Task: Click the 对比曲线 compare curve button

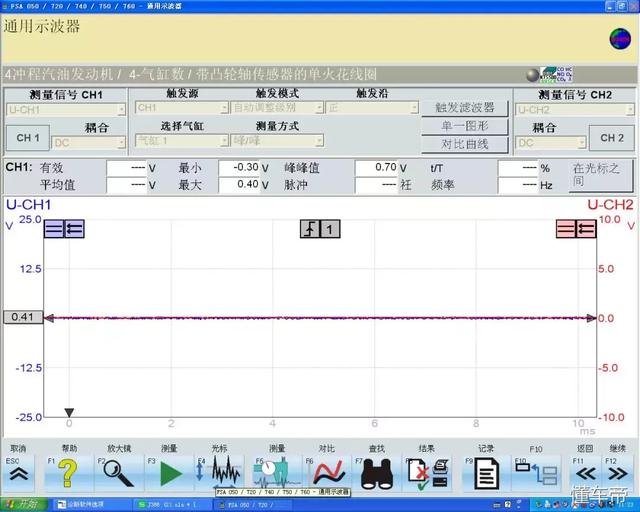Action: click(x=465, y=144)
